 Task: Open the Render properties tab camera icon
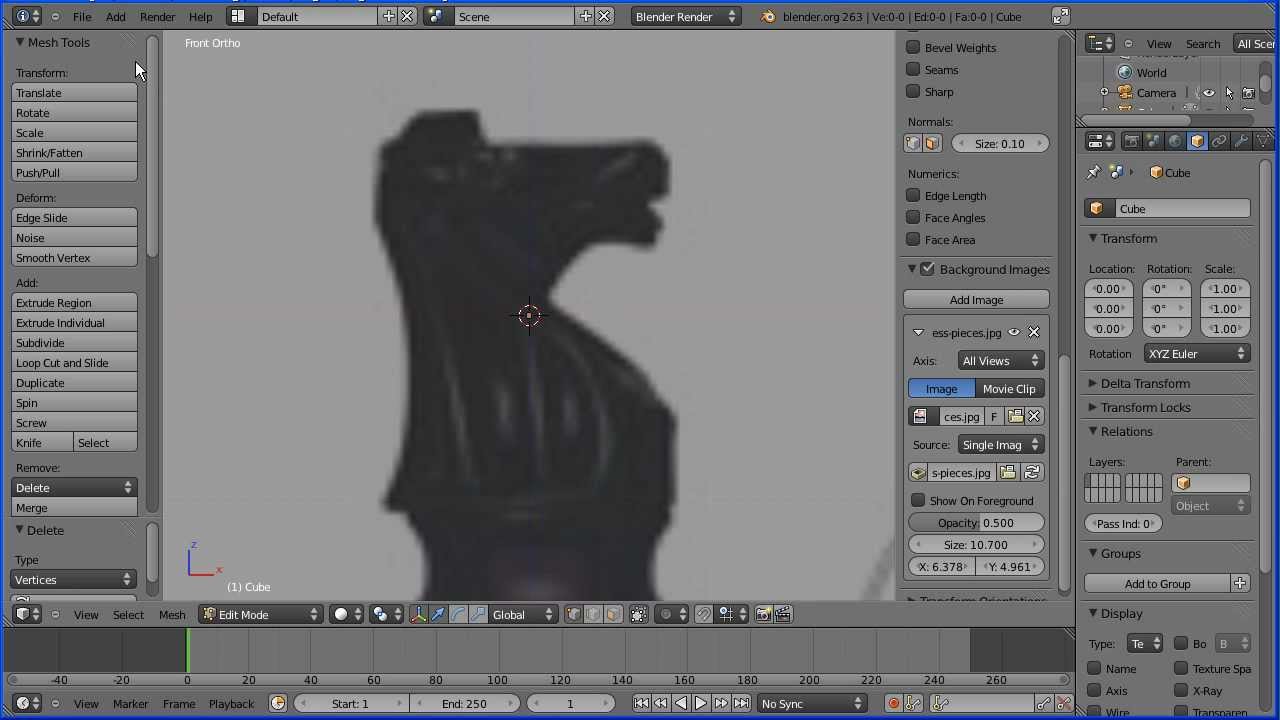point(1131,141)
